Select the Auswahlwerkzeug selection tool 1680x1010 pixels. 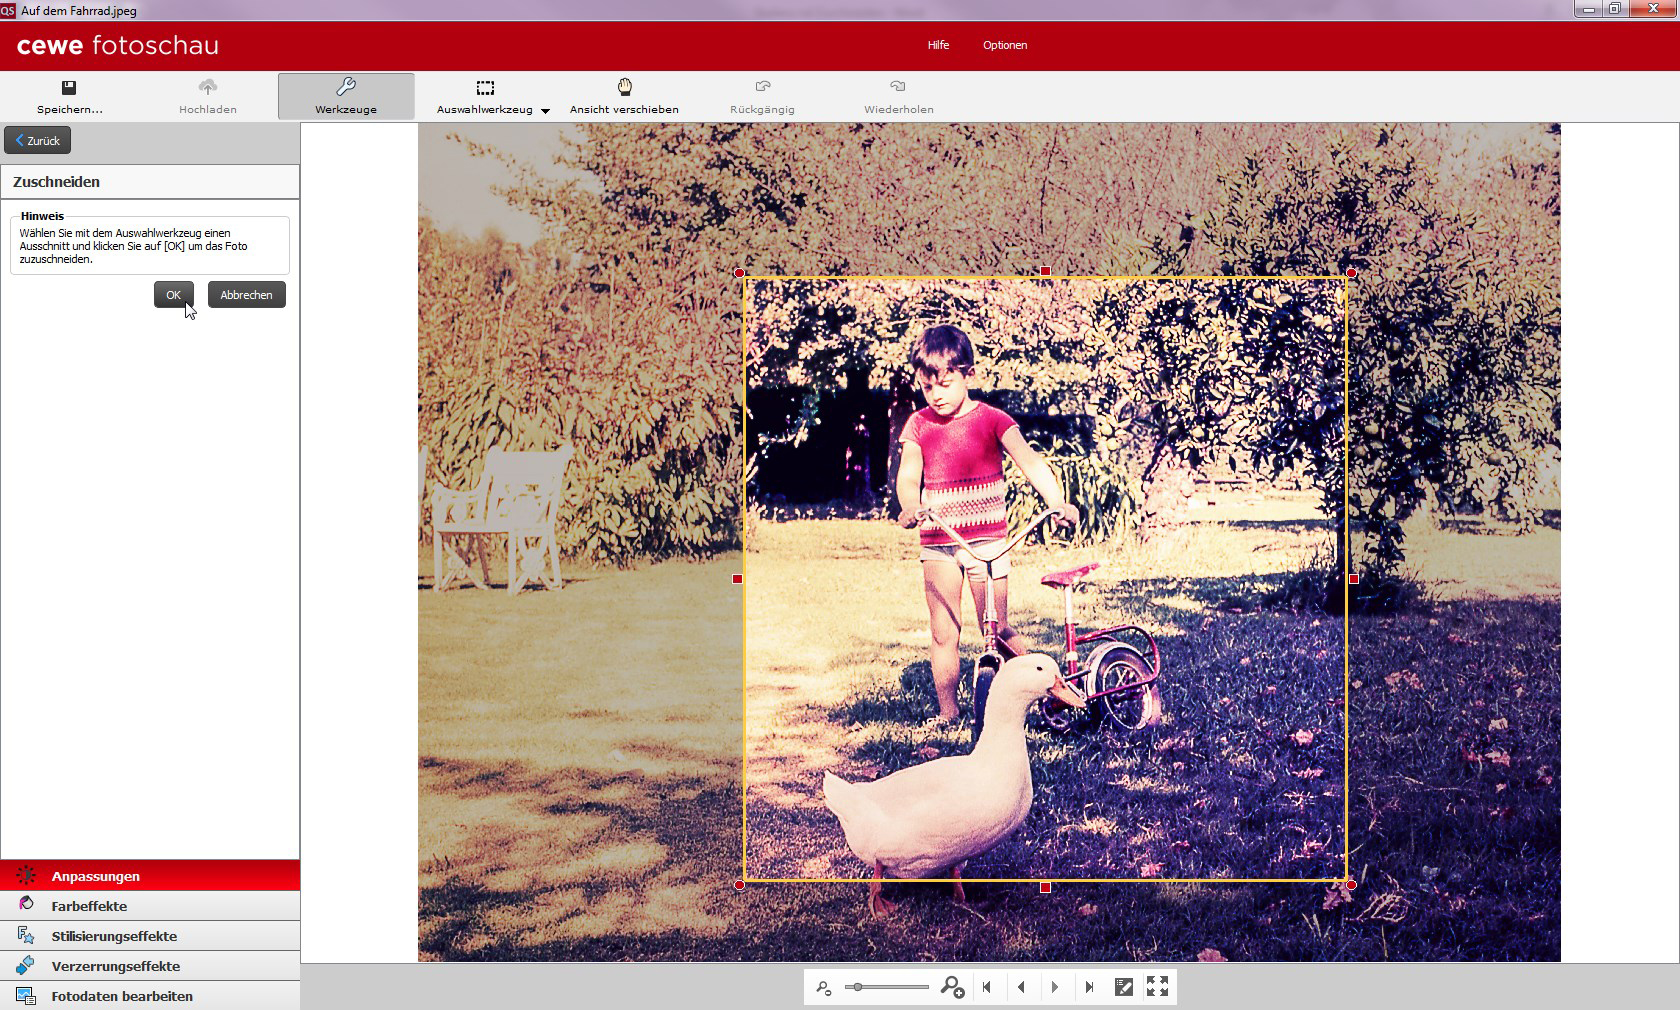click(485, 96)
